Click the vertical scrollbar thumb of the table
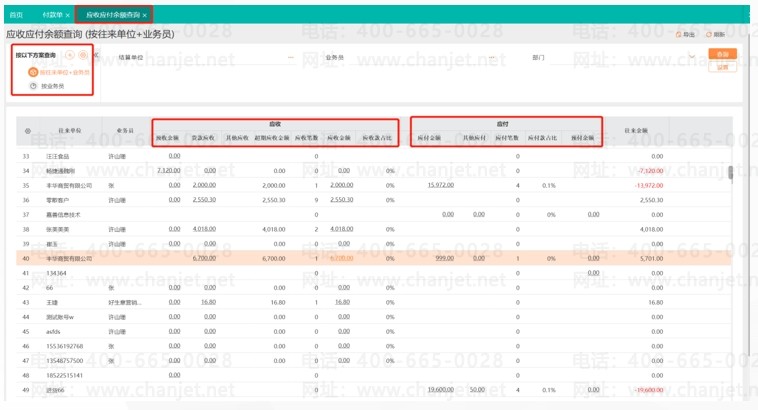Screen dimensions: 758x410 coord(730,173)
